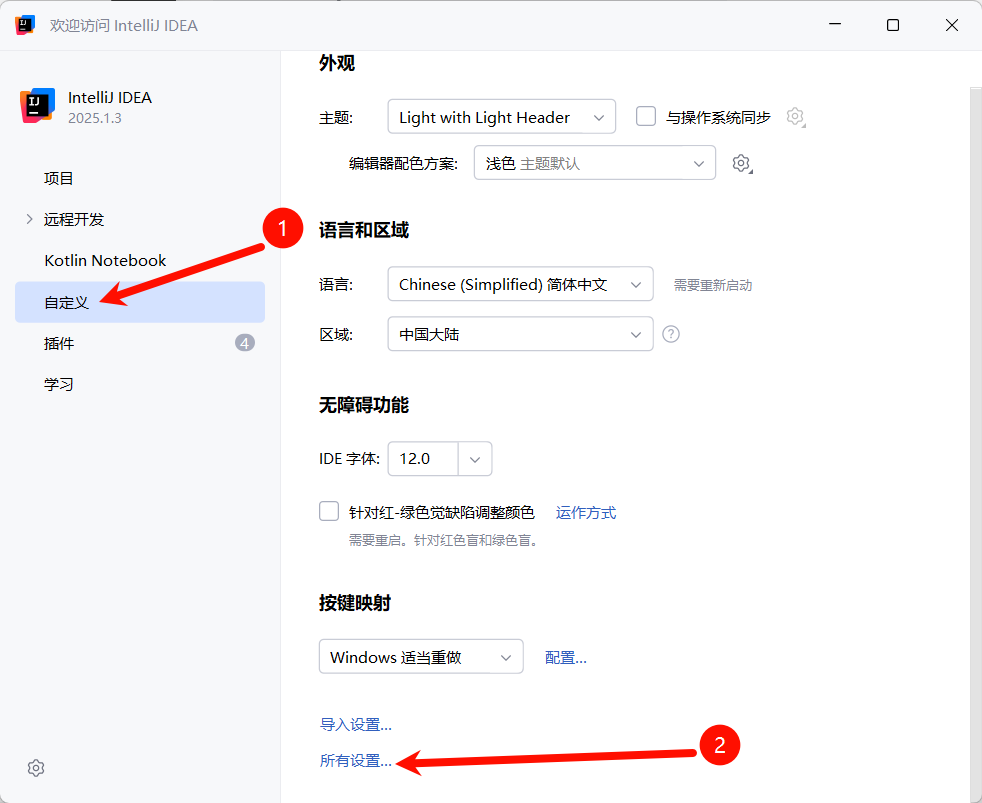Open 学习 in the sidebar
Image resolution: width=982 pixels, height=803 pixels.
pos(59,384)
